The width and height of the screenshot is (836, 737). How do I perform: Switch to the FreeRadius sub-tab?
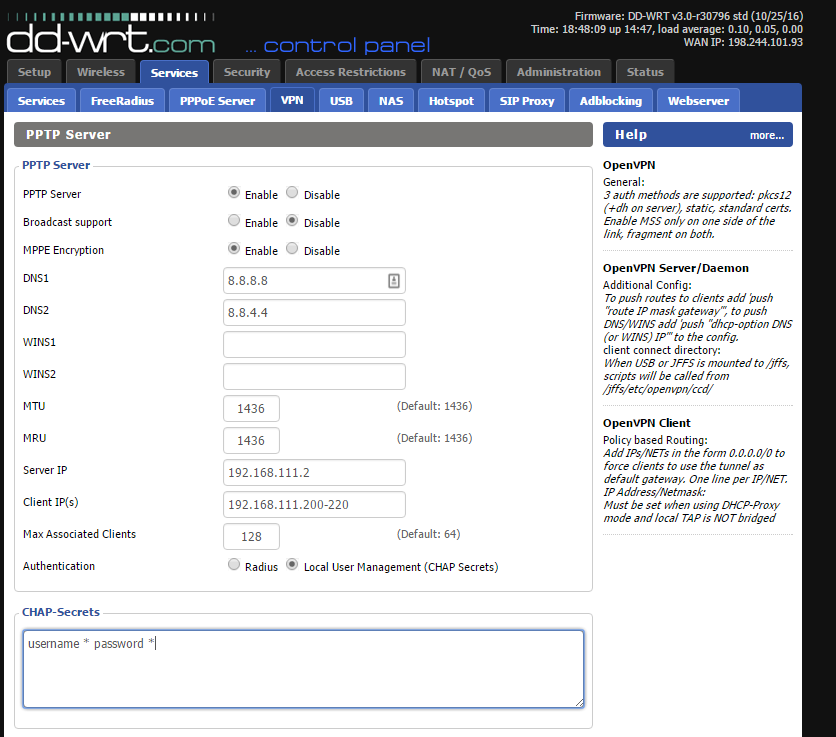pyautogui.click(x=120, y=101)
